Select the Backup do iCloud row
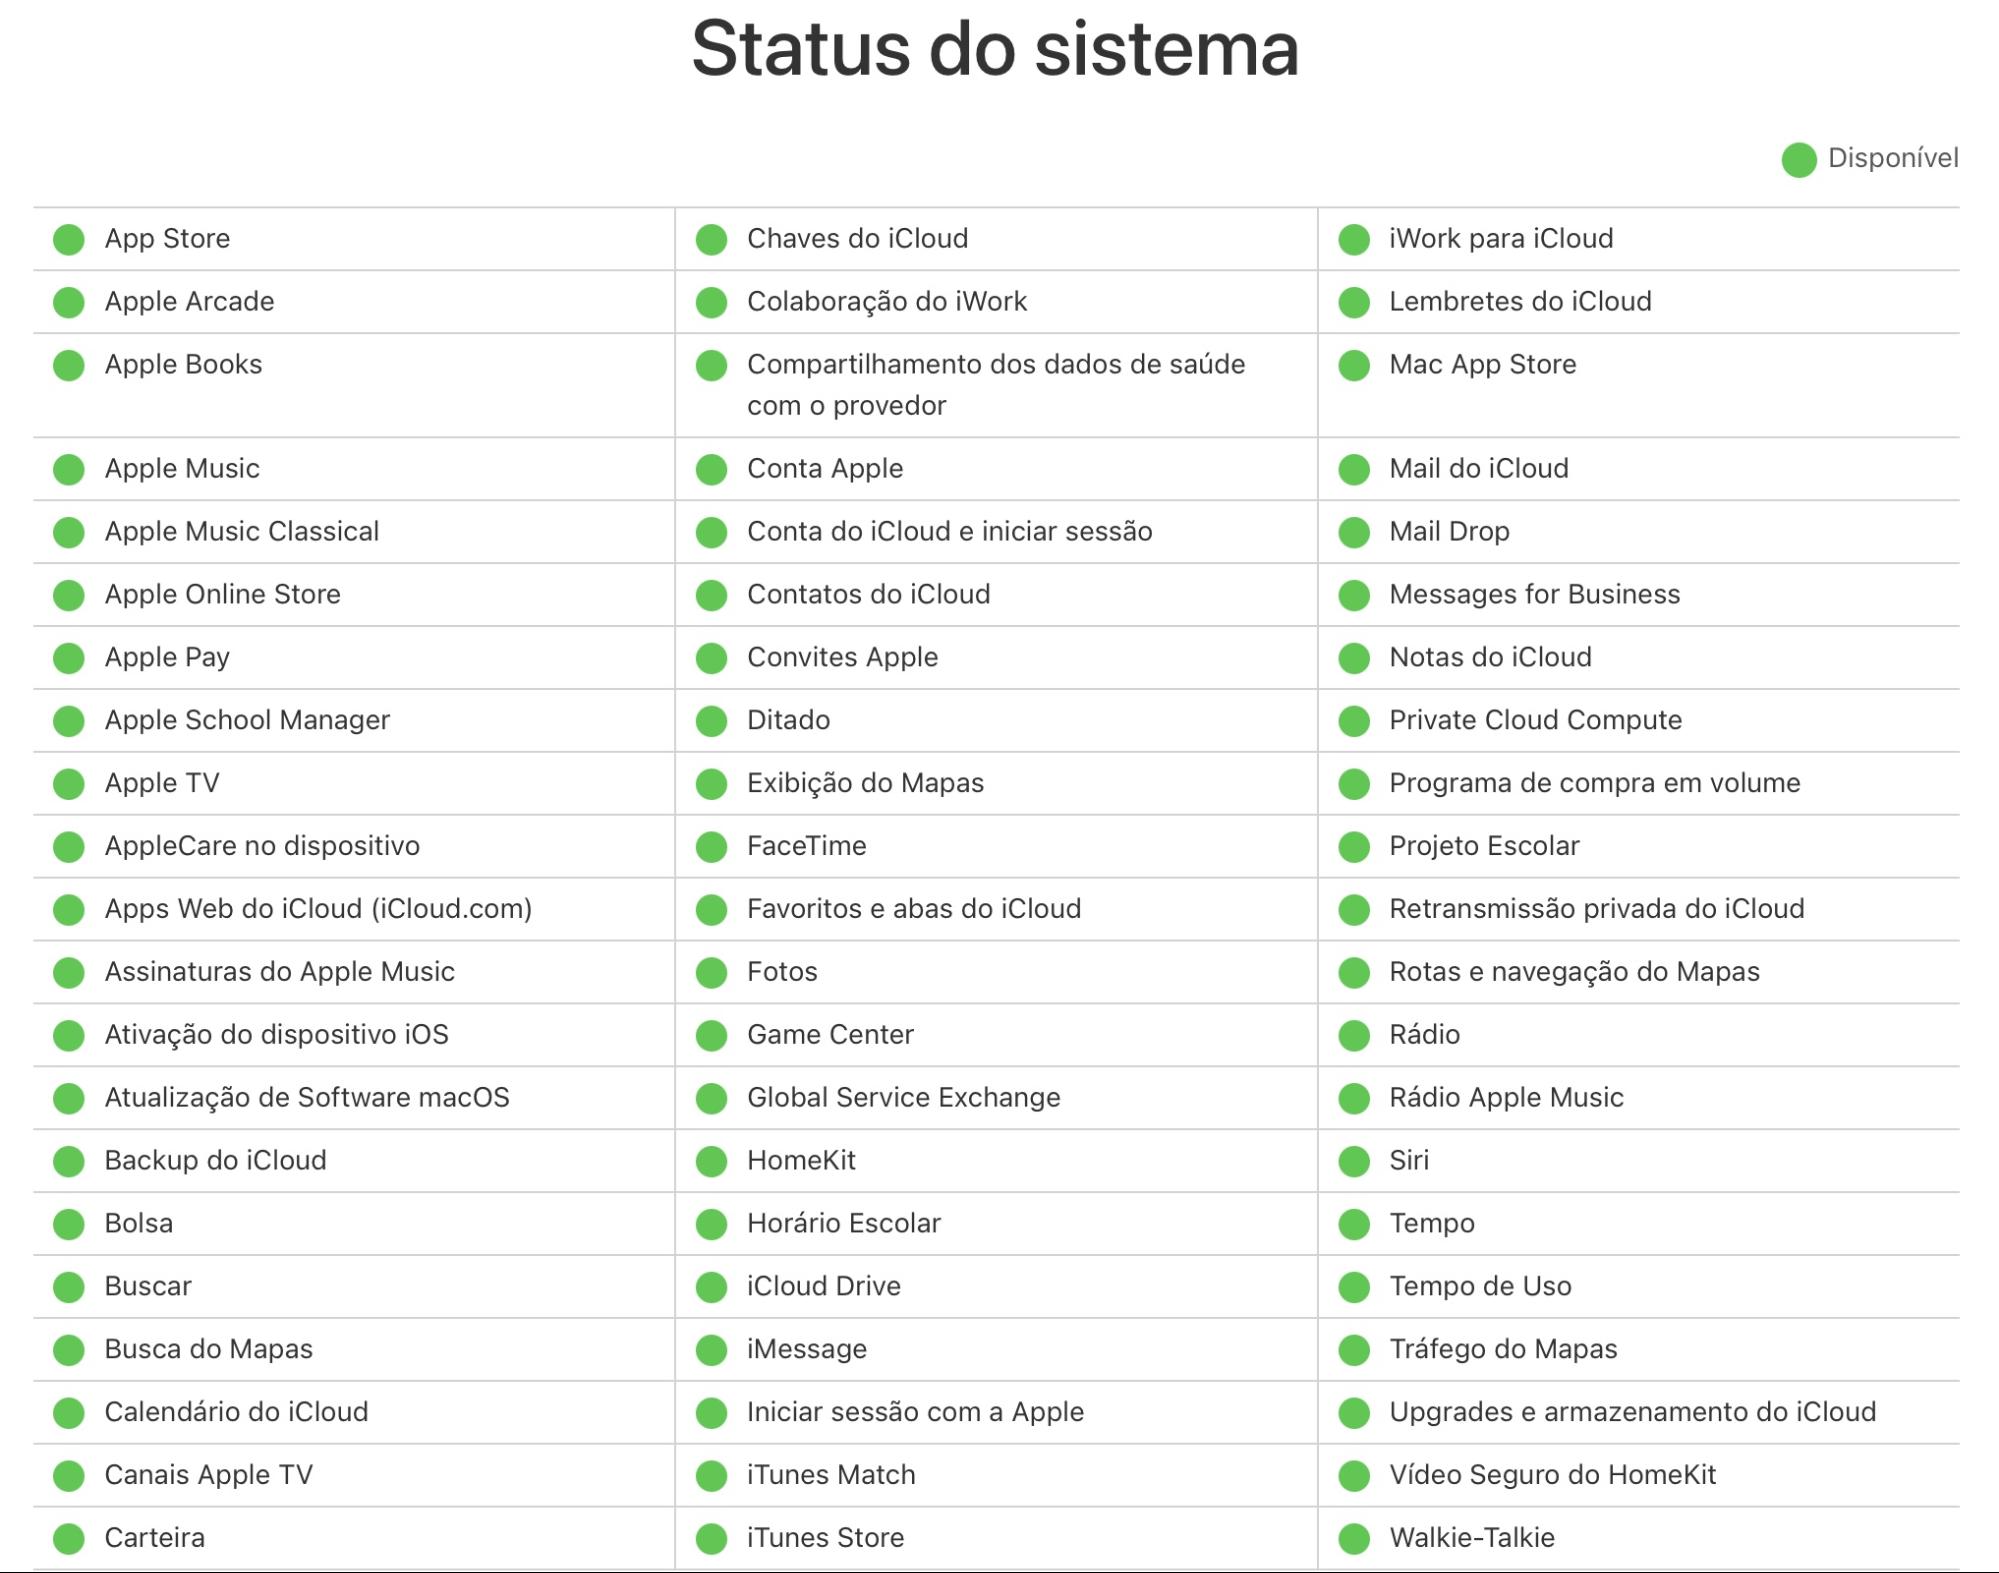 point(213,1160)
